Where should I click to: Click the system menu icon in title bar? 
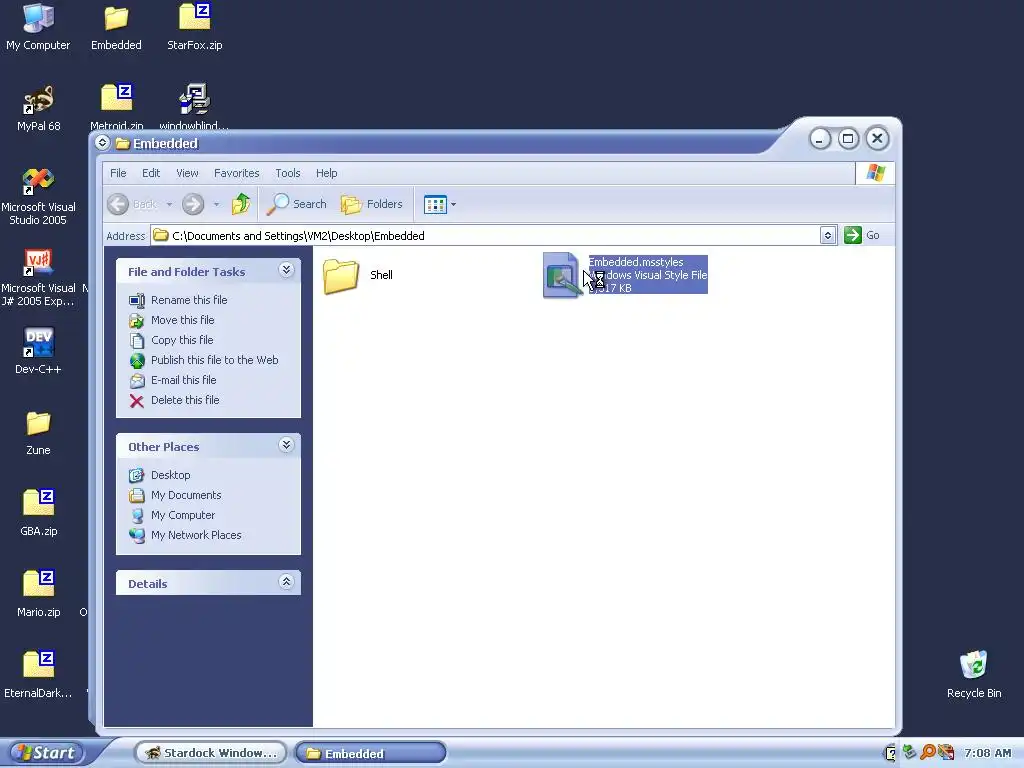pos(103,142)
